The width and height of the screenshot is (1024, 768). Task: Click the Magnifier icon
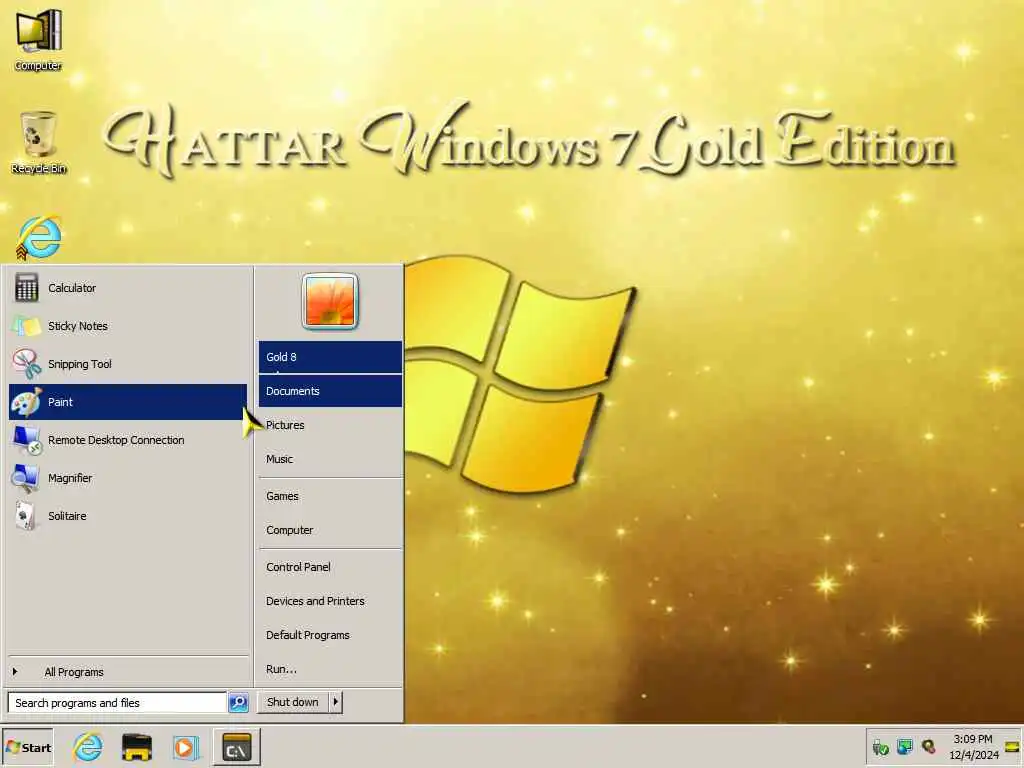(x=26, y=477)
